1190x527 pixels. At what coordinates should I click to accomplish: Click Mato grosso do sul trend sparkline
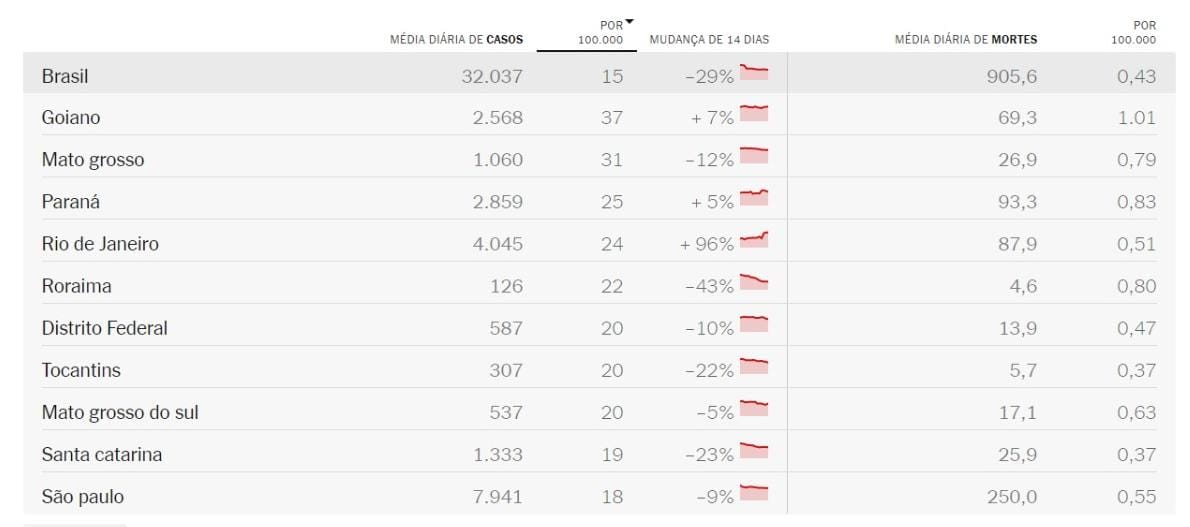[x=754, y=409]
